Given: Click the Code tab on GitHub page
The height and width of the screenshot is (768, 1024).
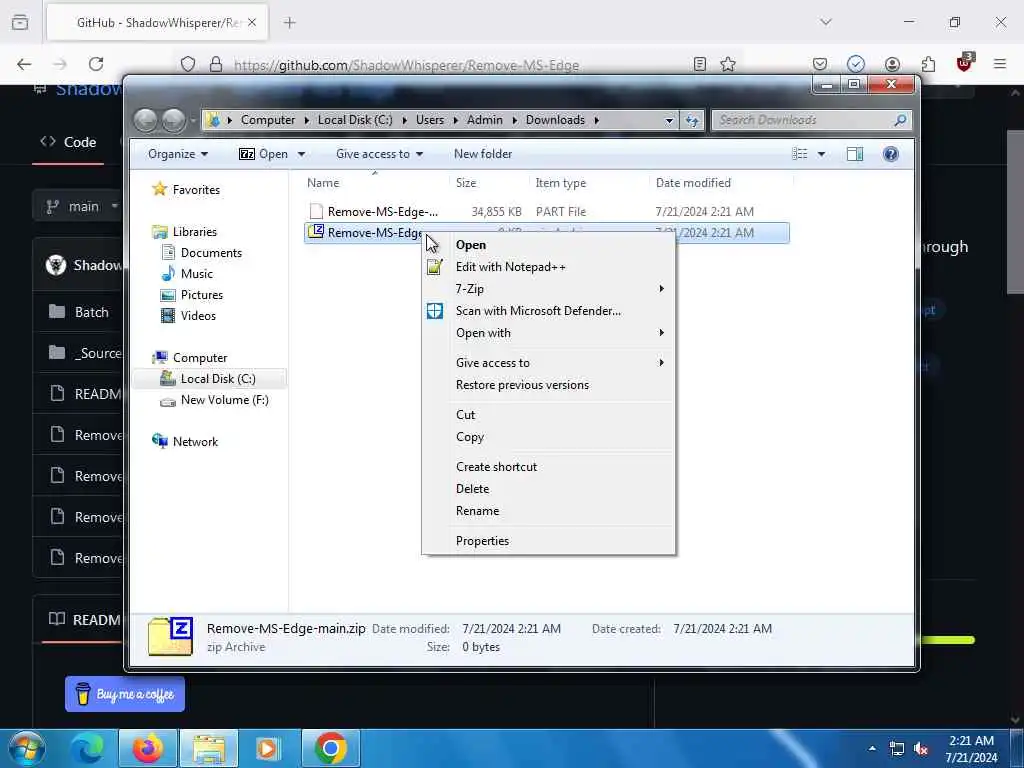Looking at the screenshot, I should [x=69, y=142].
